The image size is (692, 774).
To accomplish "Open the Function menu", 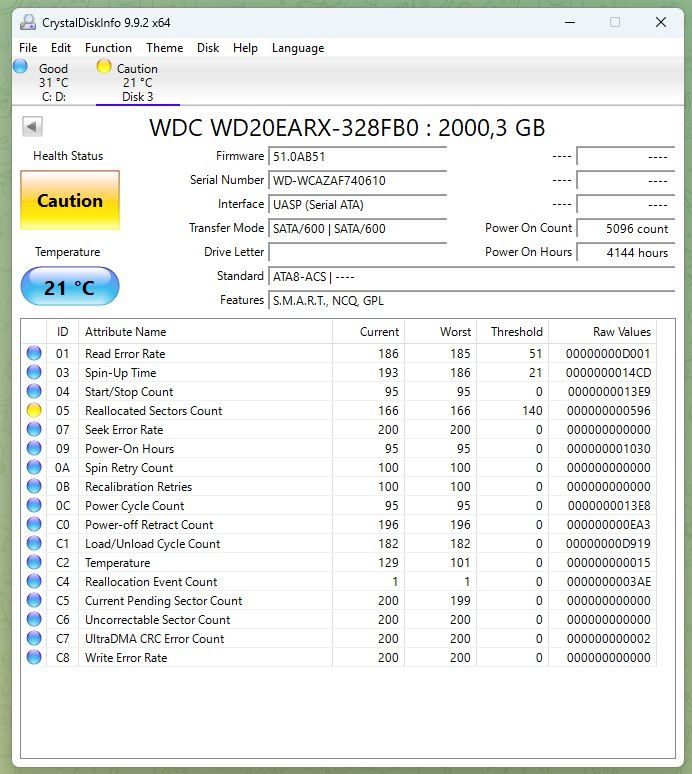I will point(108,48).
